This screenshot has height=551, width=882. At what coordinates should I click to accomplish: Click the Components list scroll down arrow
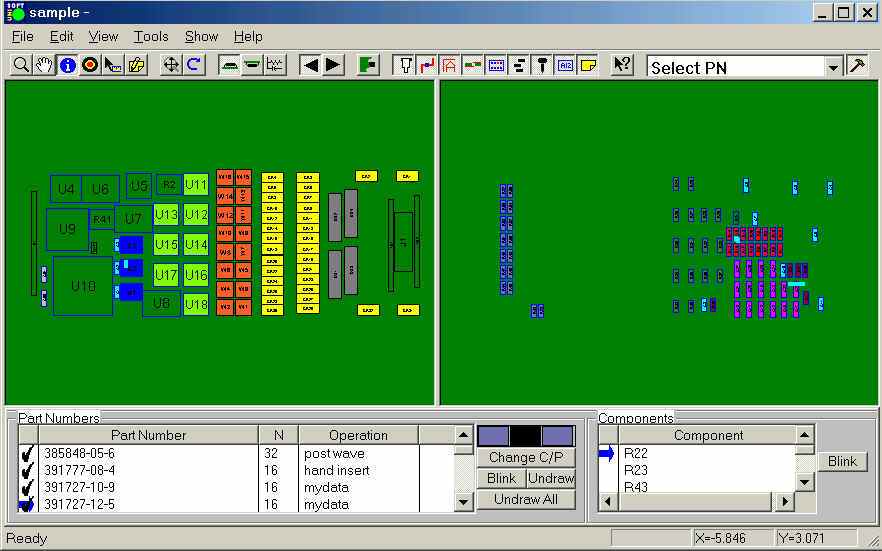coord(804,482)
